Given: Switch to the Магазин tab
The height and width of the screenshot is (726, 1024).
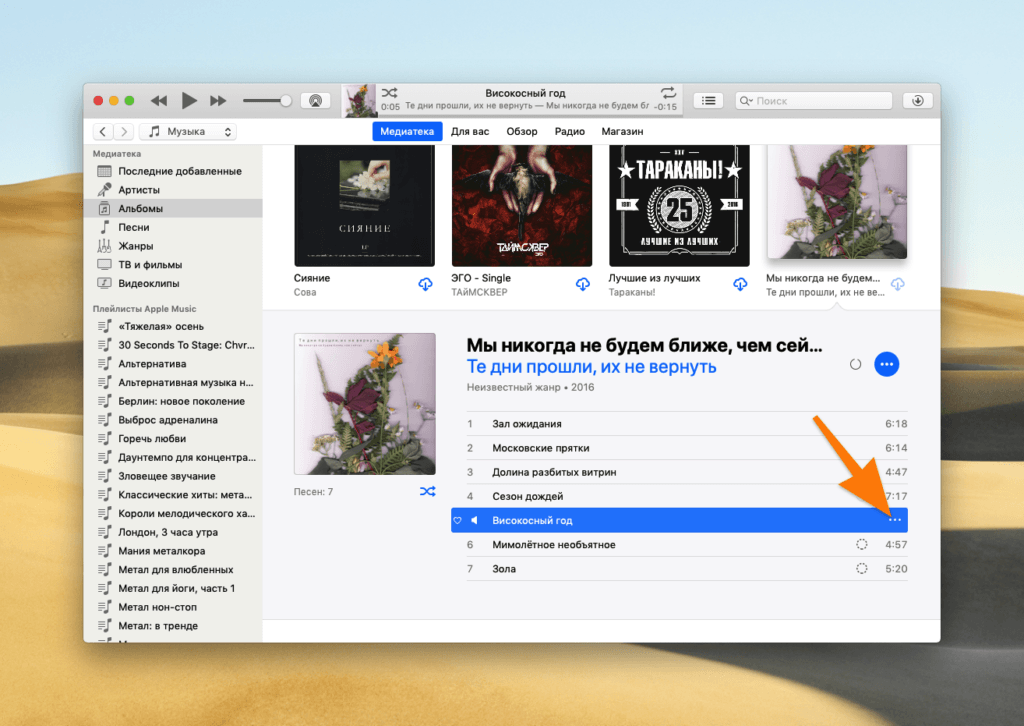Looking at the screenshot, I should point(622,131).
